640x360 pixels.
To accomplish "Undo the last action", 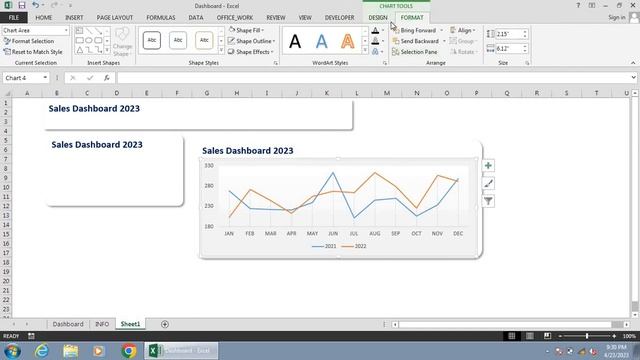I will [x=36, y=6].
